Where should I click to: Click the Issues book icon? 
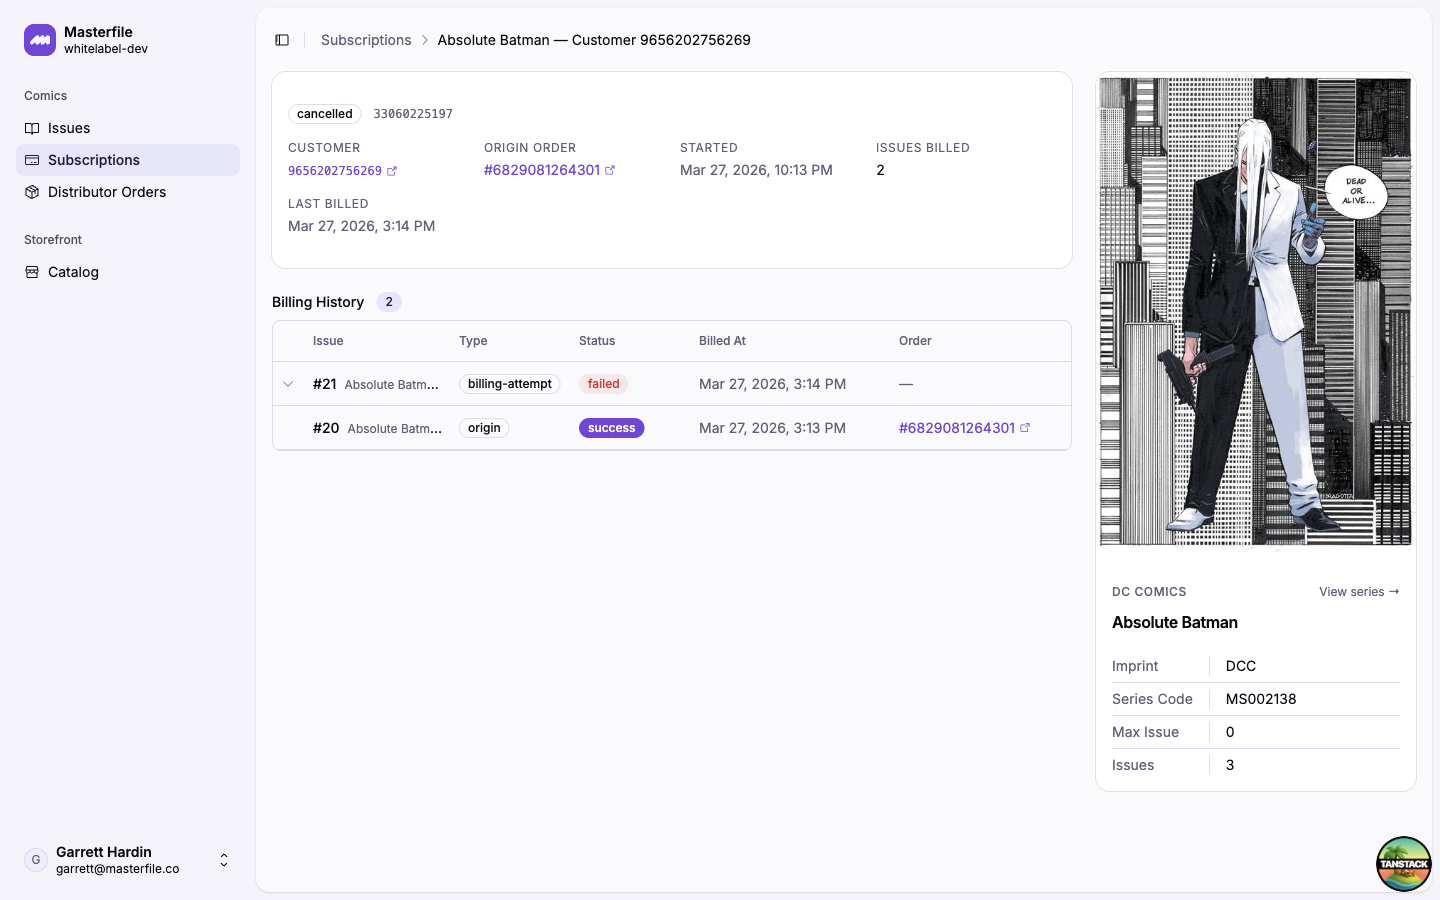(32, 128)
